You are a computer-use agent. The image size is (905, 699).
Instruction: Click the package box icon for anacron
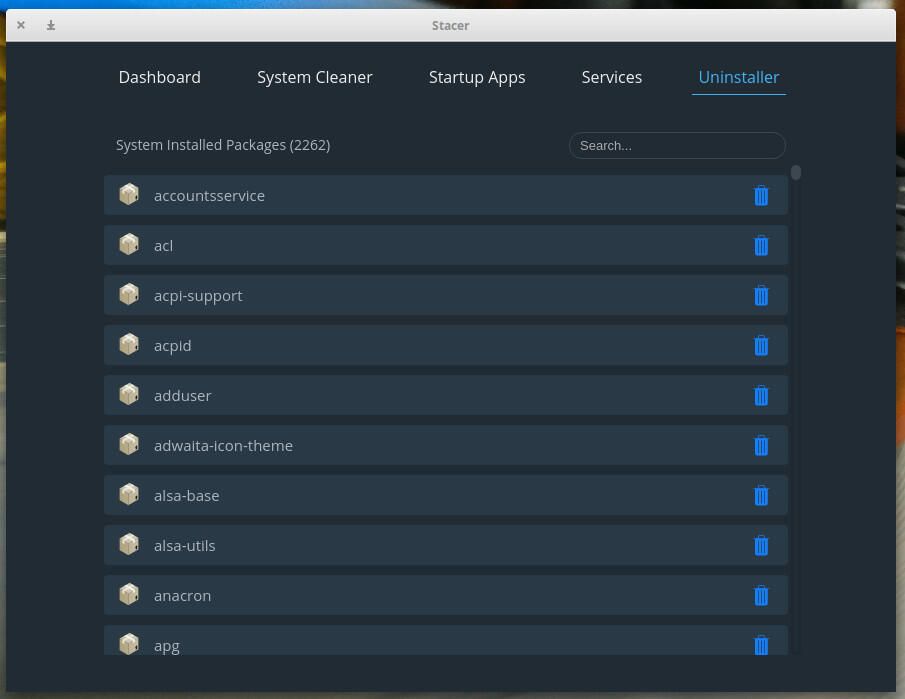(129, 595)
